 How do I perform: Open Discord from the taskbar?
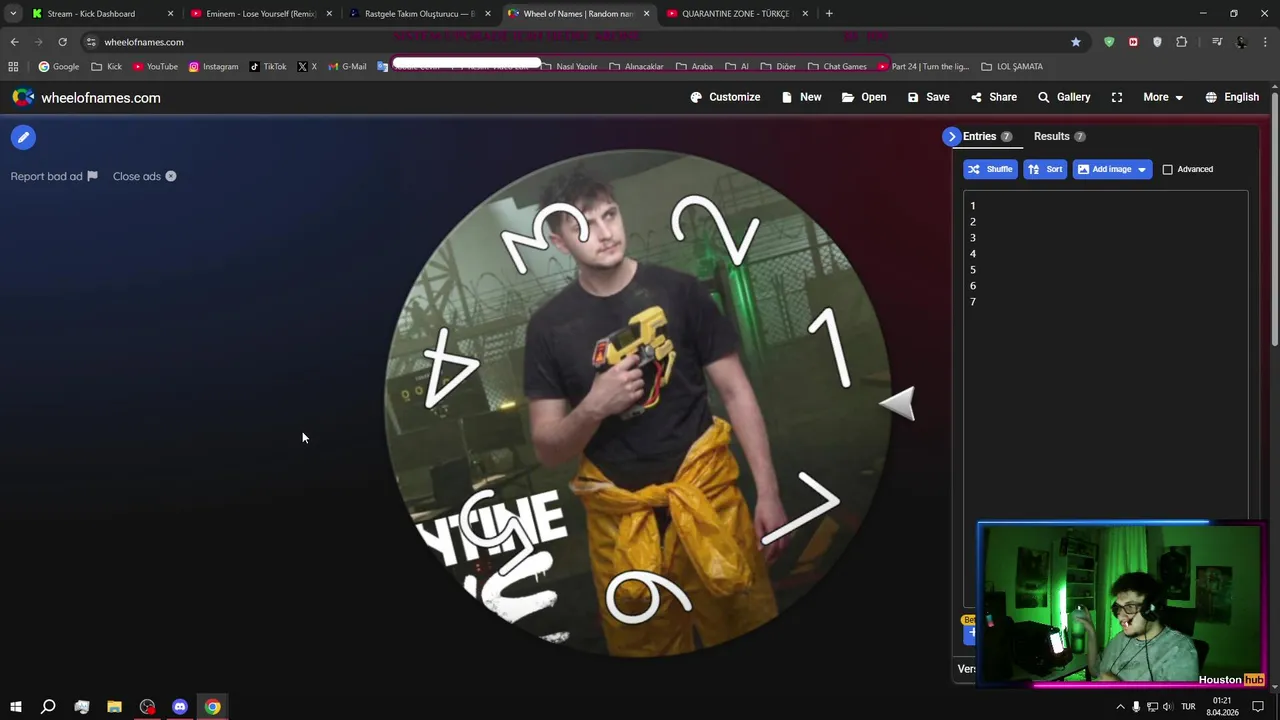tap(180, 707)
